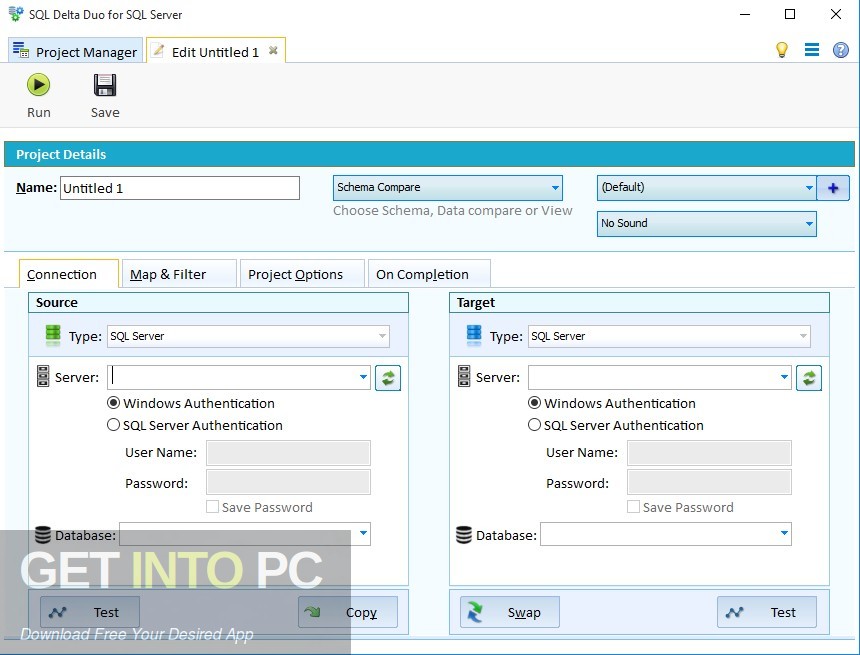Click the blue Target database type icon
Image resolution: width=860 pixels, height=655 pixels.
coord(474,335)
